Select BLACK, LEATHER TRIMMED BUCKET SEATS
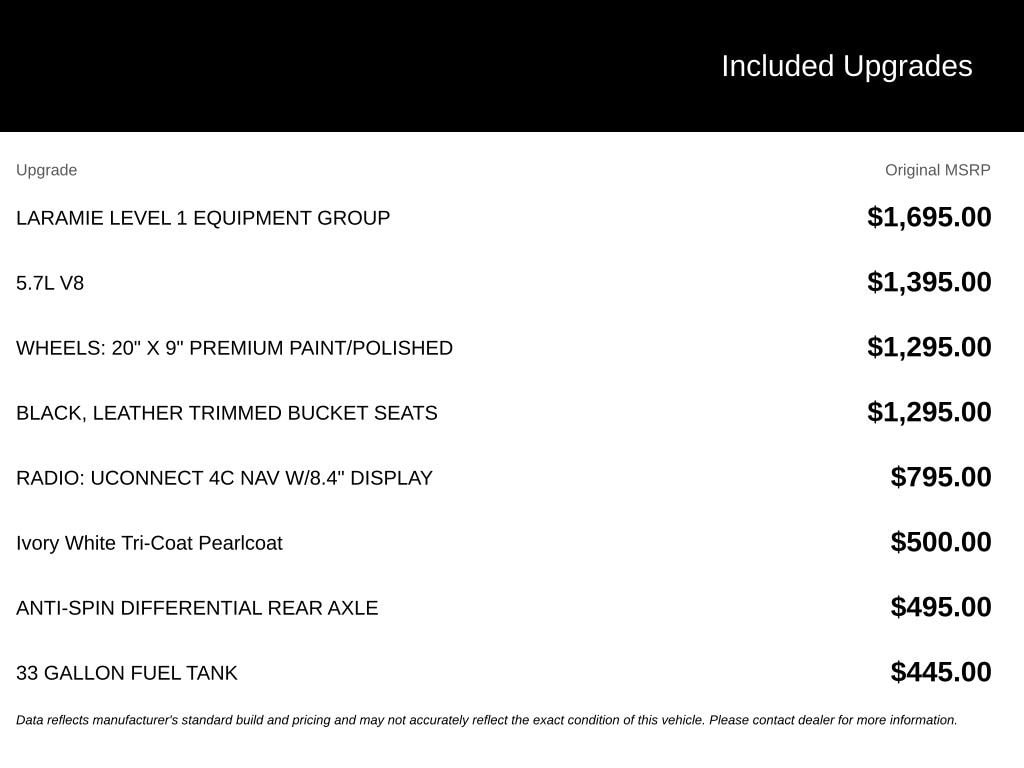 227,413
